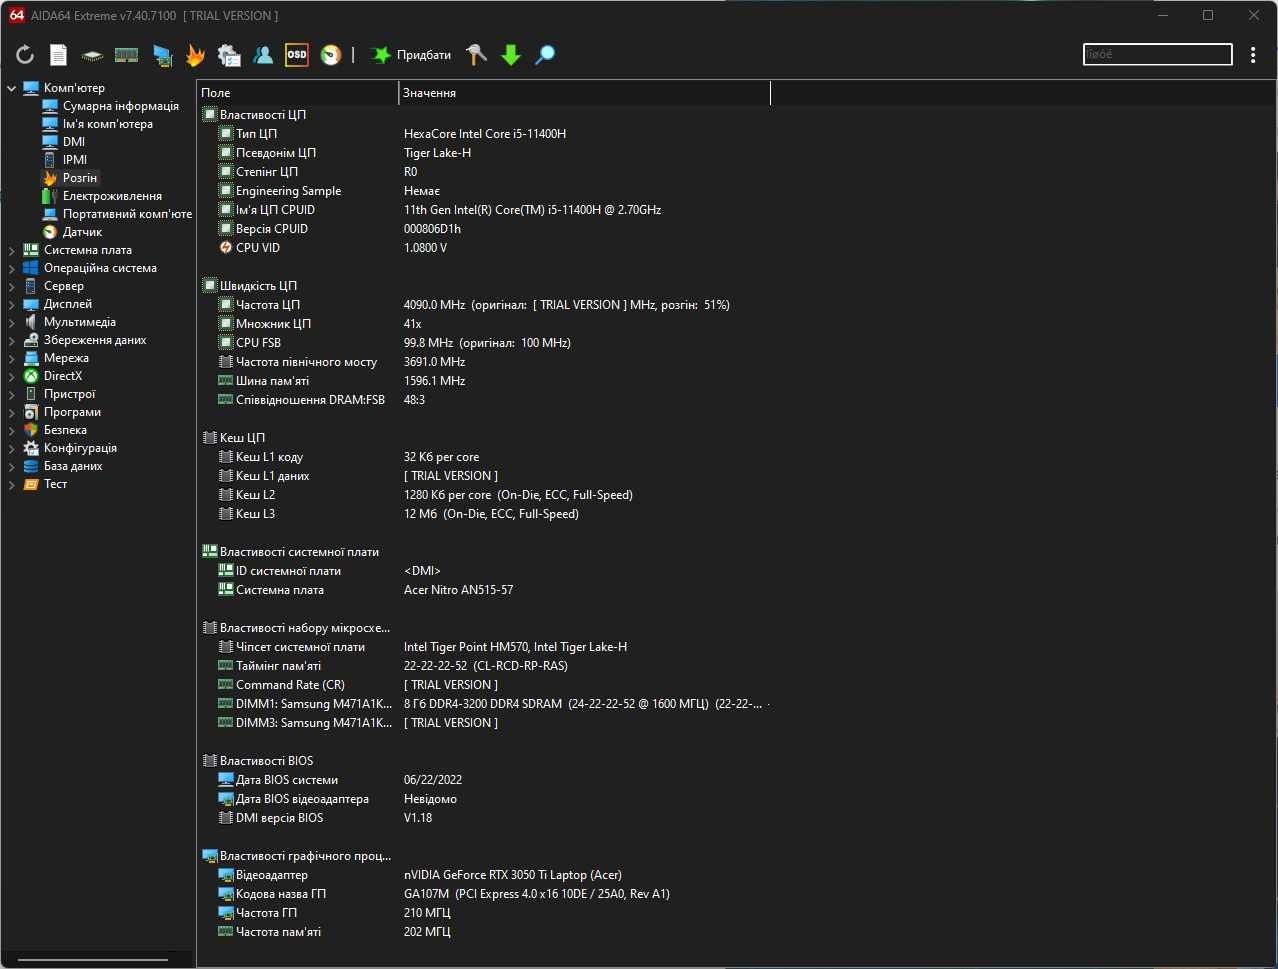1278x969 pixels.
Task: Expand the DirectX node arrow
Action: point(11,376)
